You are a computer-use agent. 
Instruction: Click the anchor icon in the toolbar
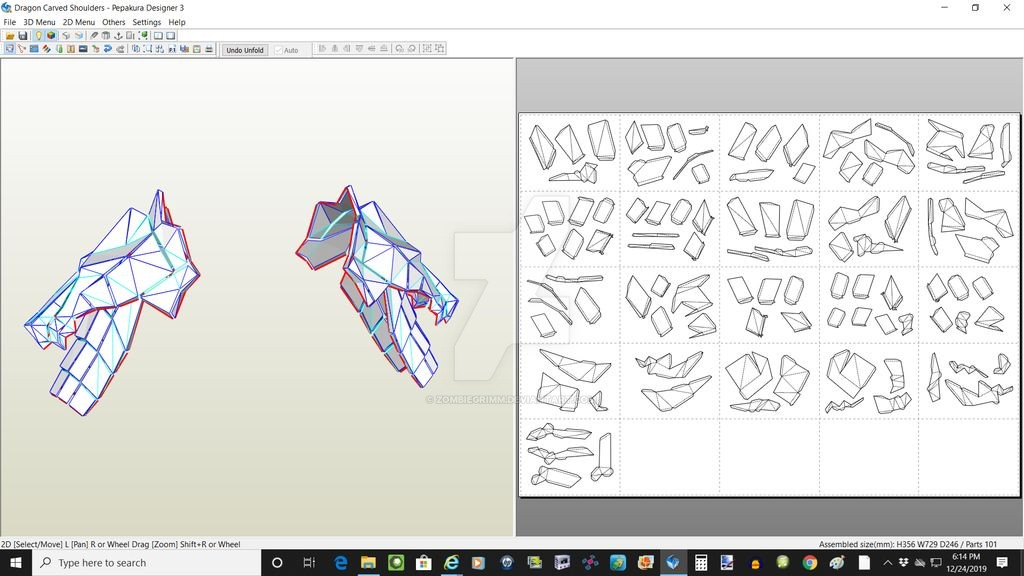point(118,36)
